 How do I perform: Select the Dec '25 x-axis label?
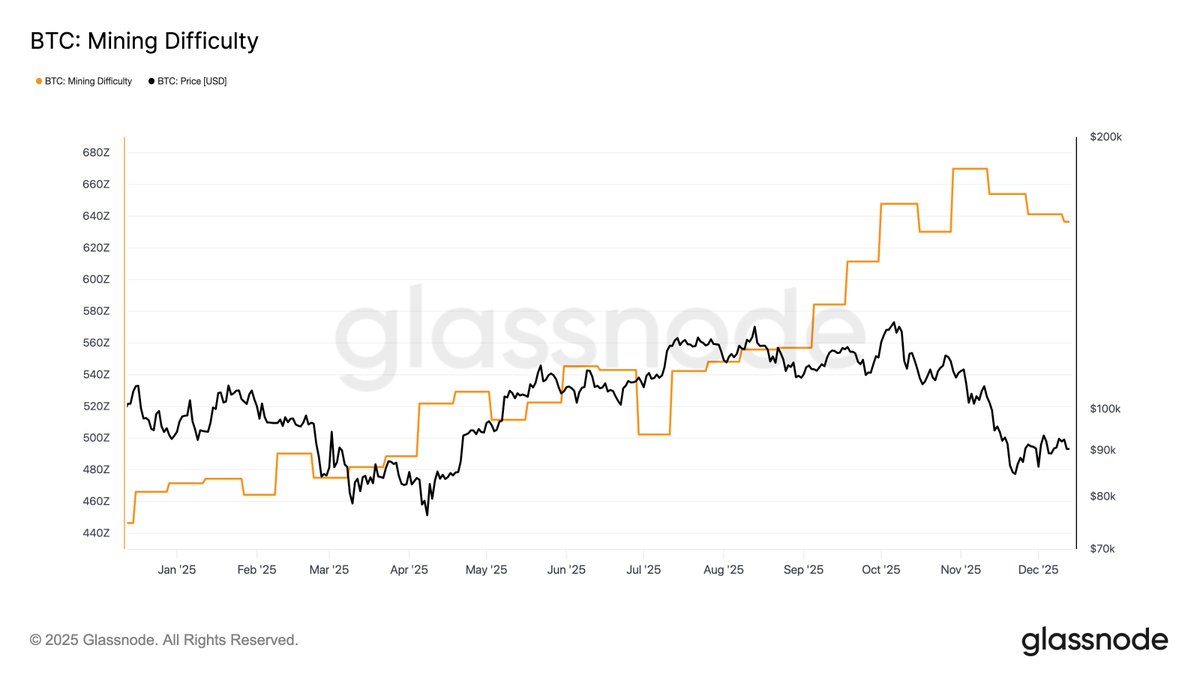pyautogui.click(x=1038, y=570)
